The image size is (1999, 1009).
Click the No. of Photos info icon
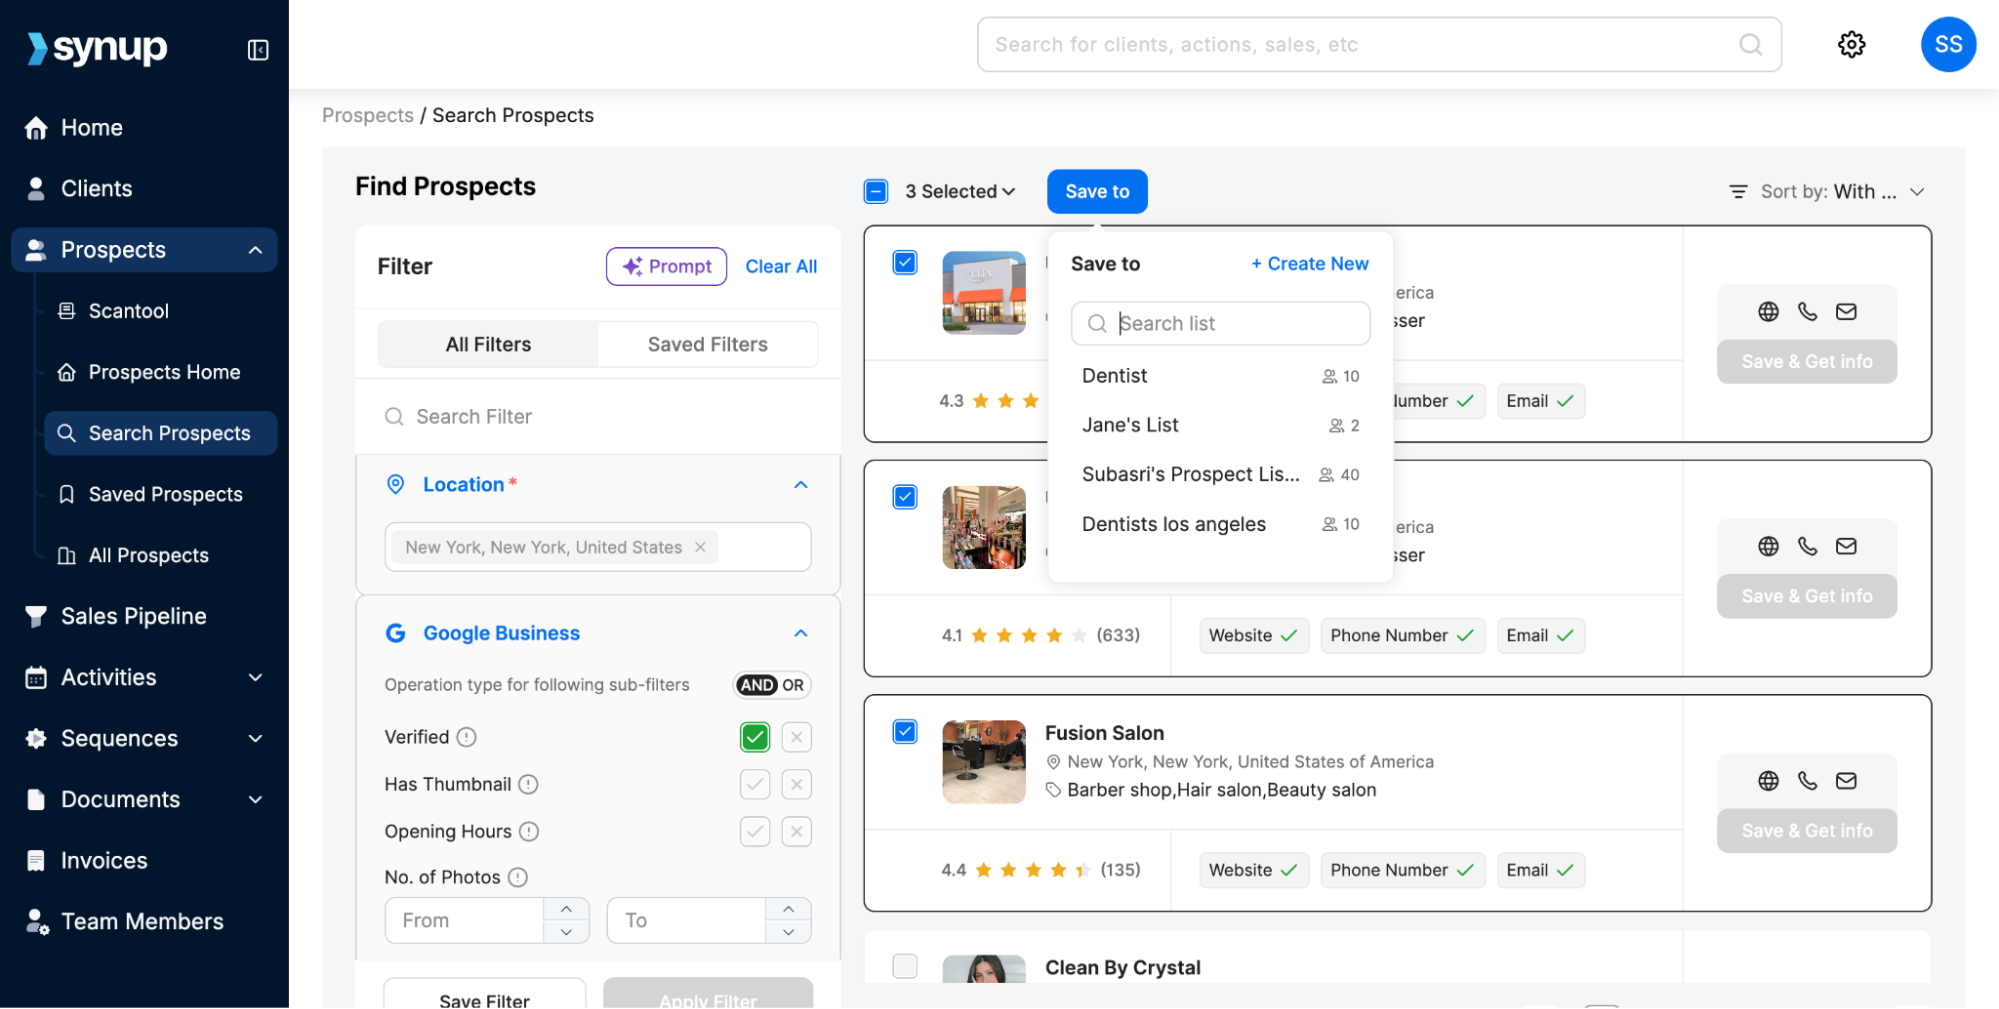tap(517, 877)
